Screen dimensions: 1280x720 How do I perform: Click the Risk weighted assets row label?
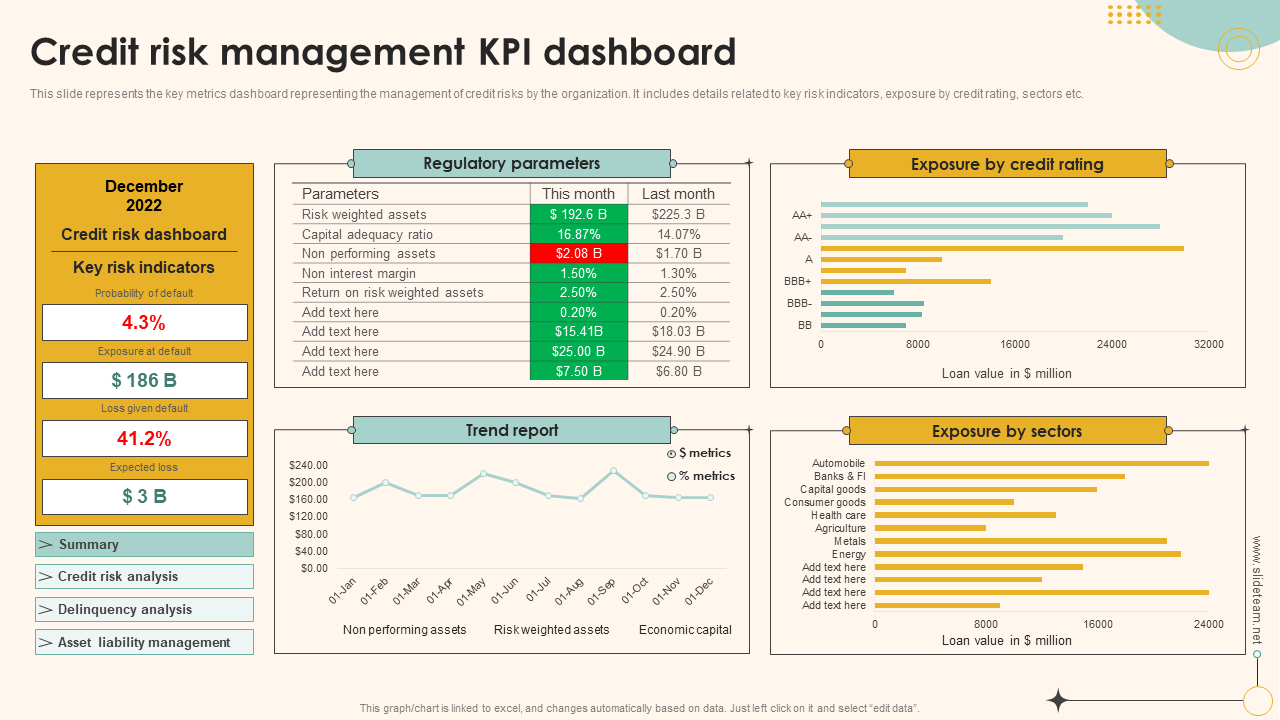(x=364, y=214)
